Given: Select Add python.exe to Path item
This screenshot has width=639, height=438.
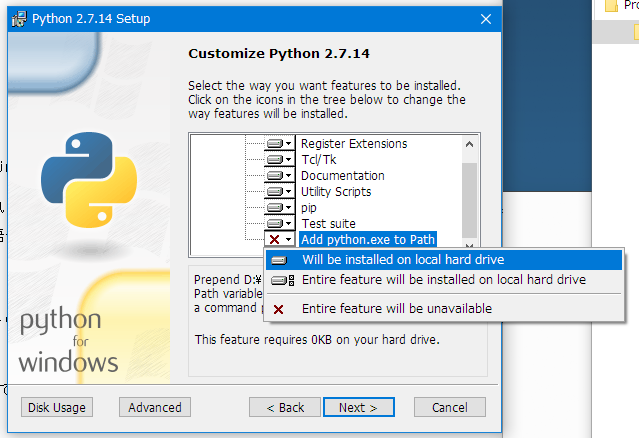Looking at the screenshot, I should [368, 239].
